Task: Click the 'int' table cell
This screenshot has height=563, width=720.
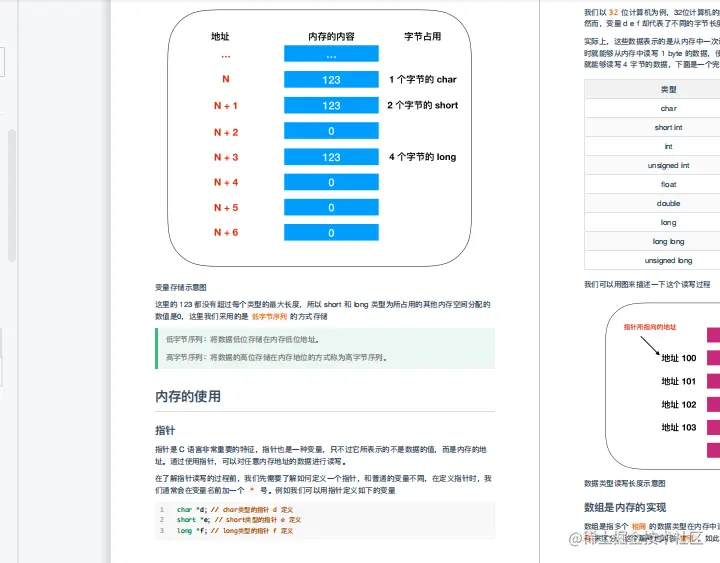Action: pos(668,146)
